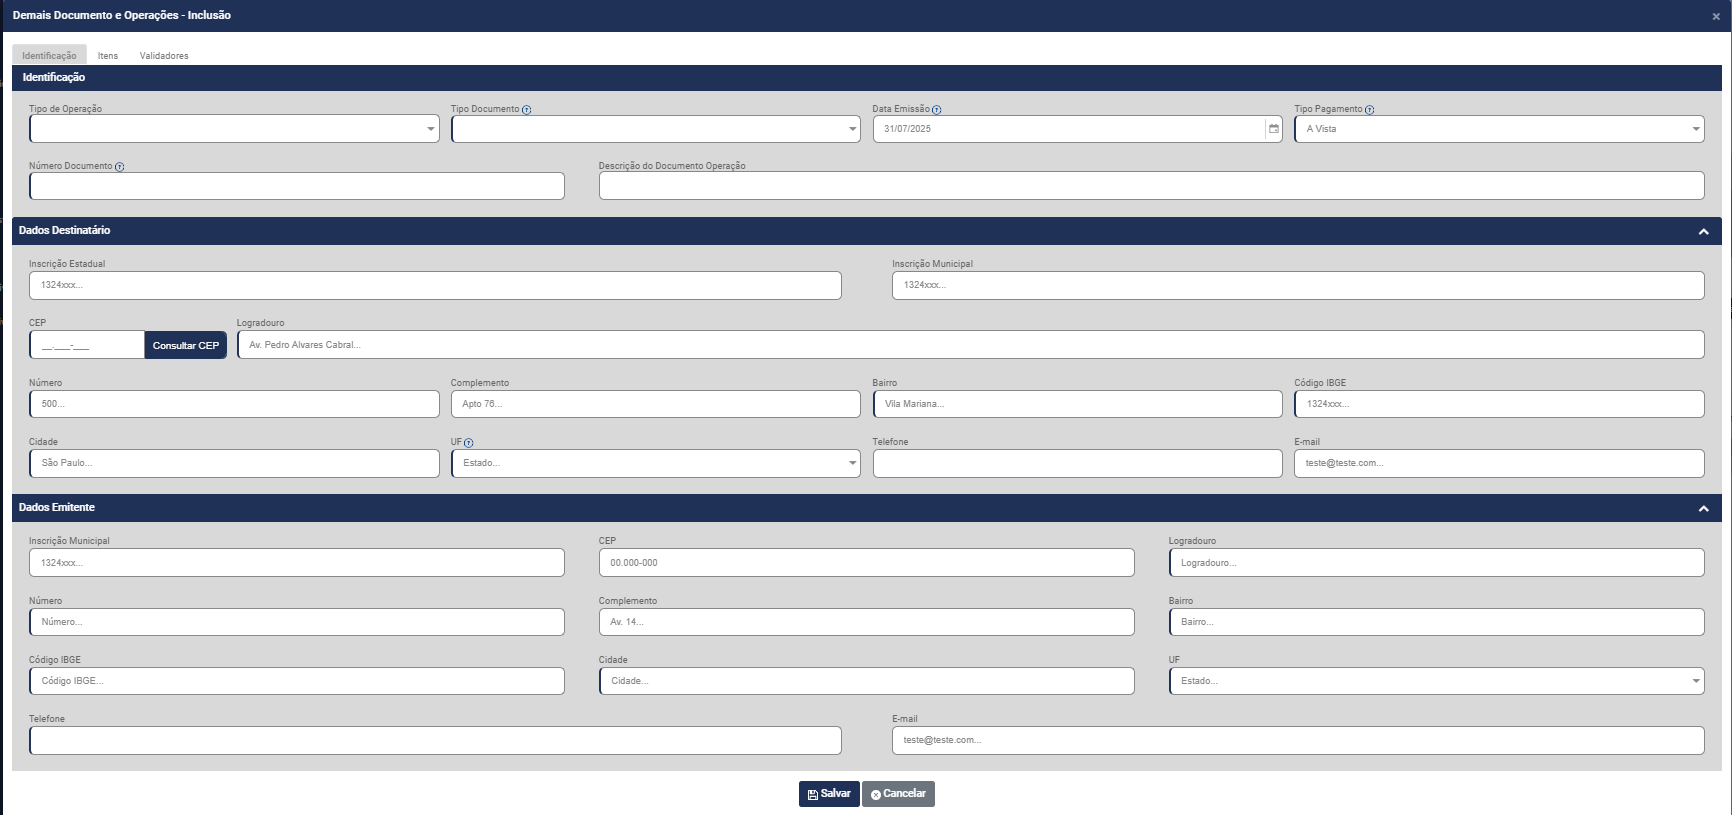
Task: Click the Emitente Cidade field
Action: 867,681
